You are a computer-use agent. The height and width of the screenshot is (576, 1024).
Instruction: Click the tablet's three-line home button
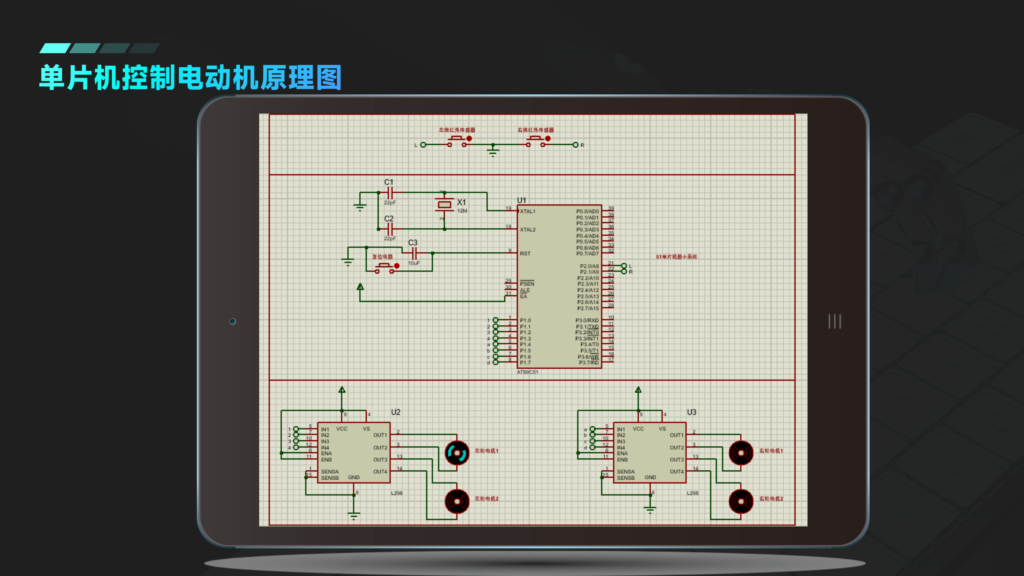coord(835,321)
